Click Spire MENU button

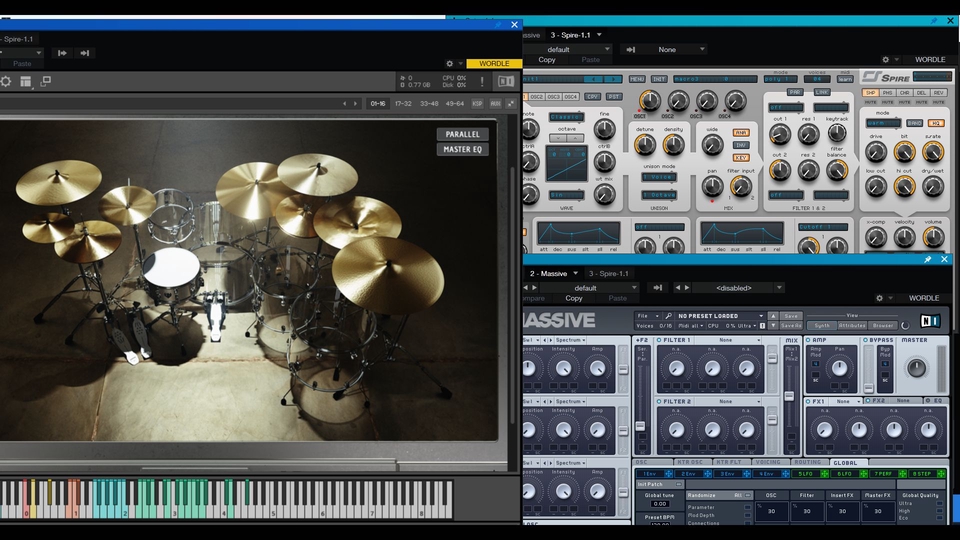[x=637, y=79]
